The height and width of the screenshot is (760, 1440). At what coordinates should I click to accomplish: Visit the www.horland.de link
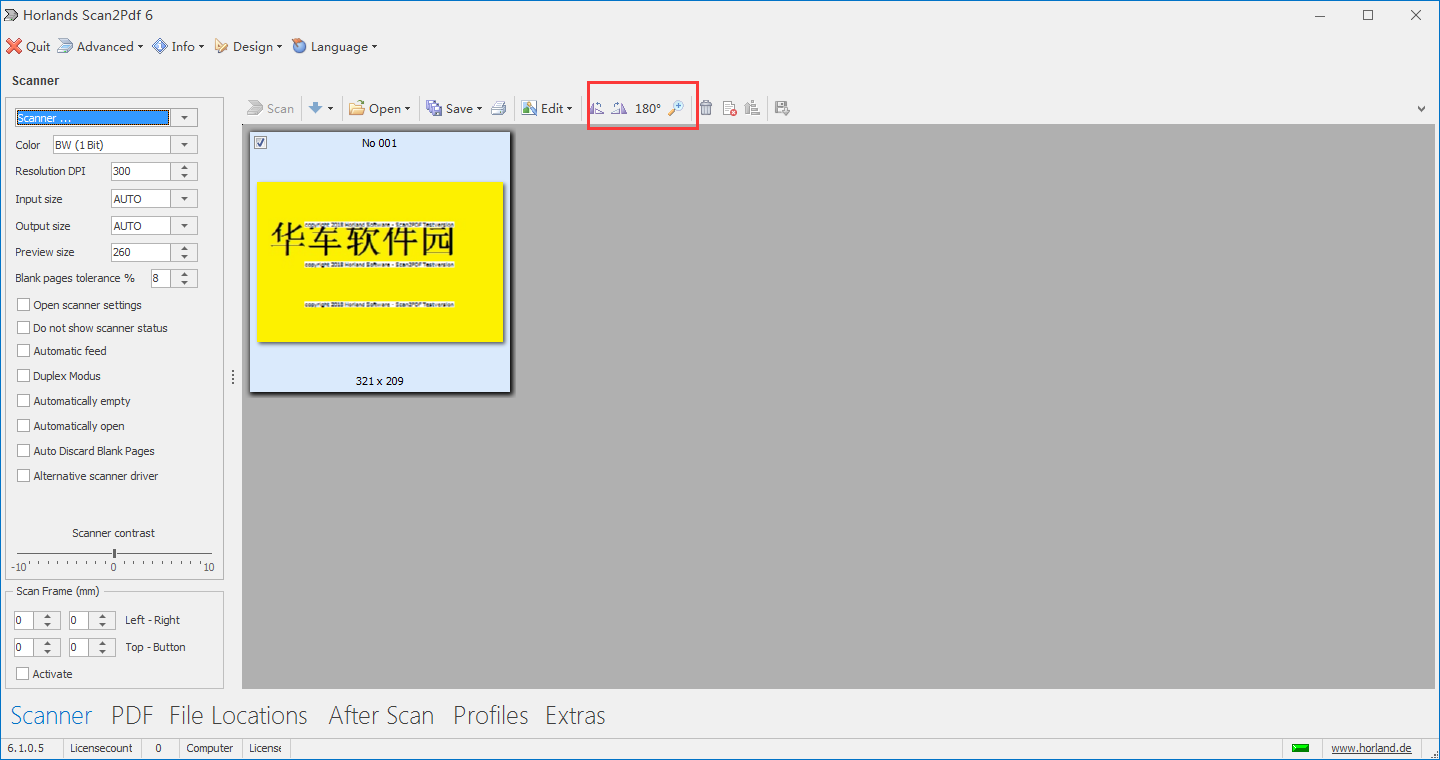(x=1371, y=747)
